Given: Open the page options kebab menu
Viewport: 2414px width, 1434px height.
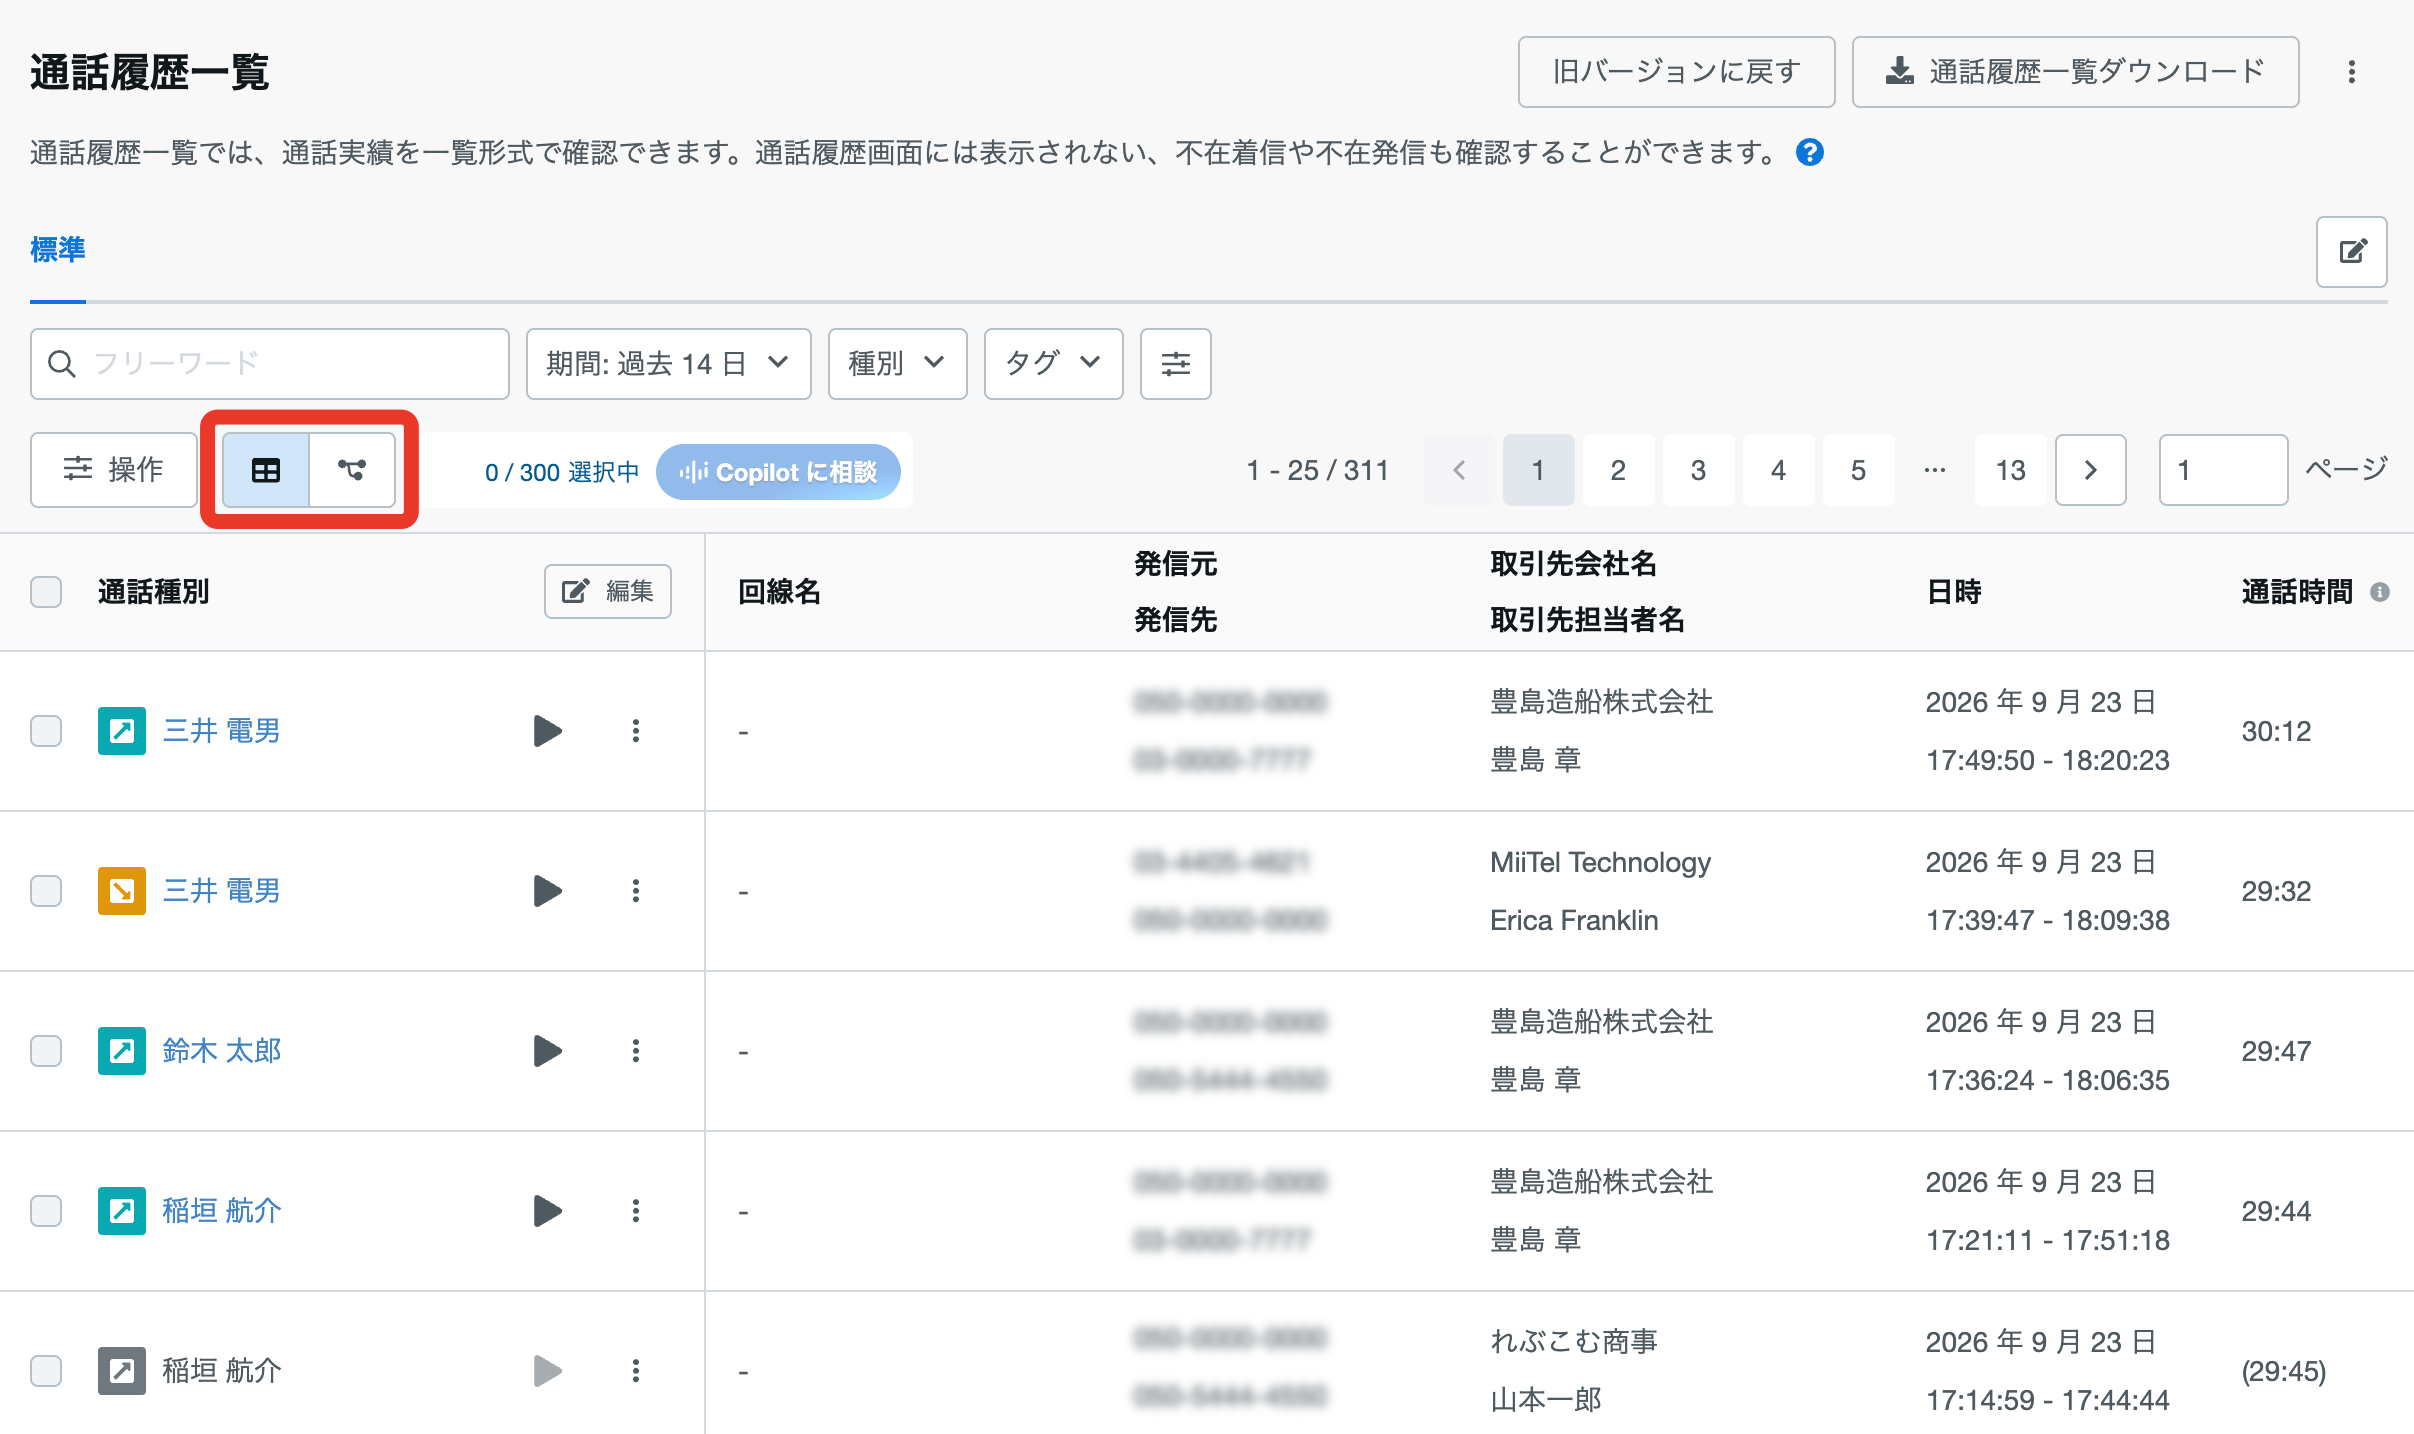Looking at the screenshot, I should [2351, 72].
